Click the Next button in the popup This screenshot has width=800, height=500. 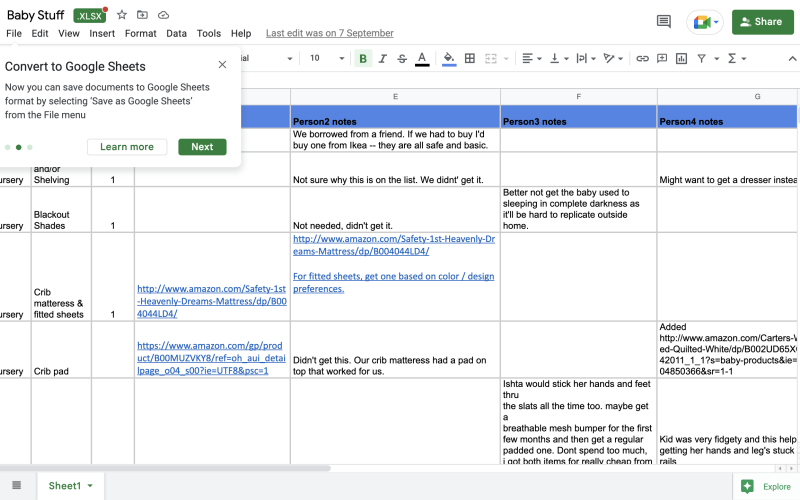tap(202, 147)
